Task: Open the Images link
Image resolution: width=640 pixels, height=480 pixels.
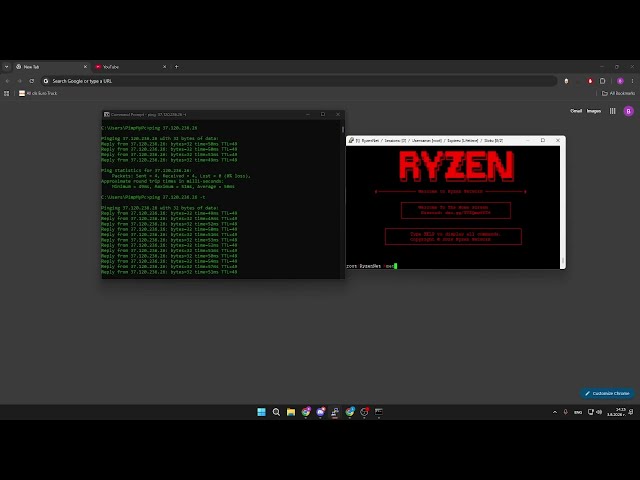Action: tap(593, 111)
